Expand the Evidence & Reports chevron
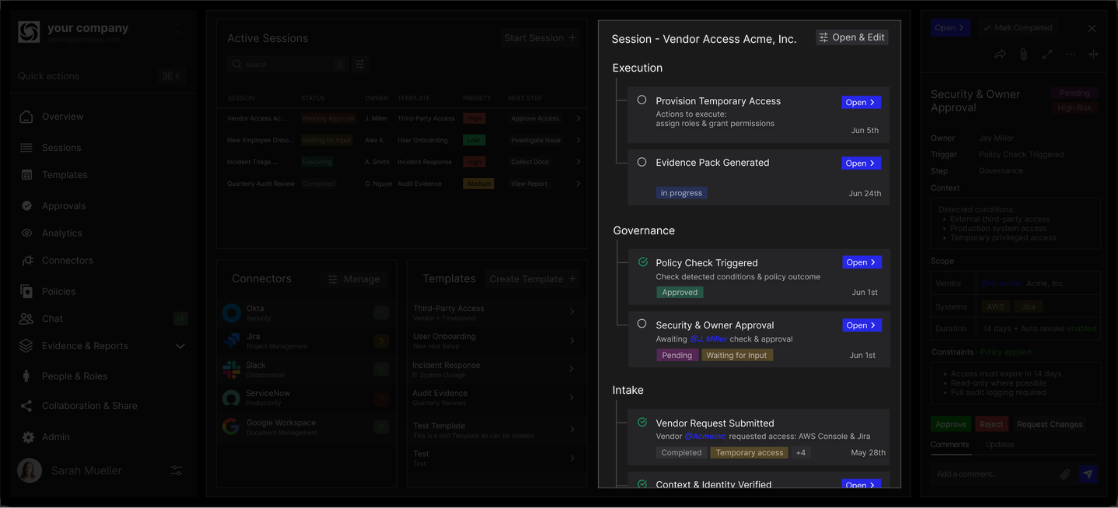The width and height of the screenshot is (1118, 508). tap(180, 346)
